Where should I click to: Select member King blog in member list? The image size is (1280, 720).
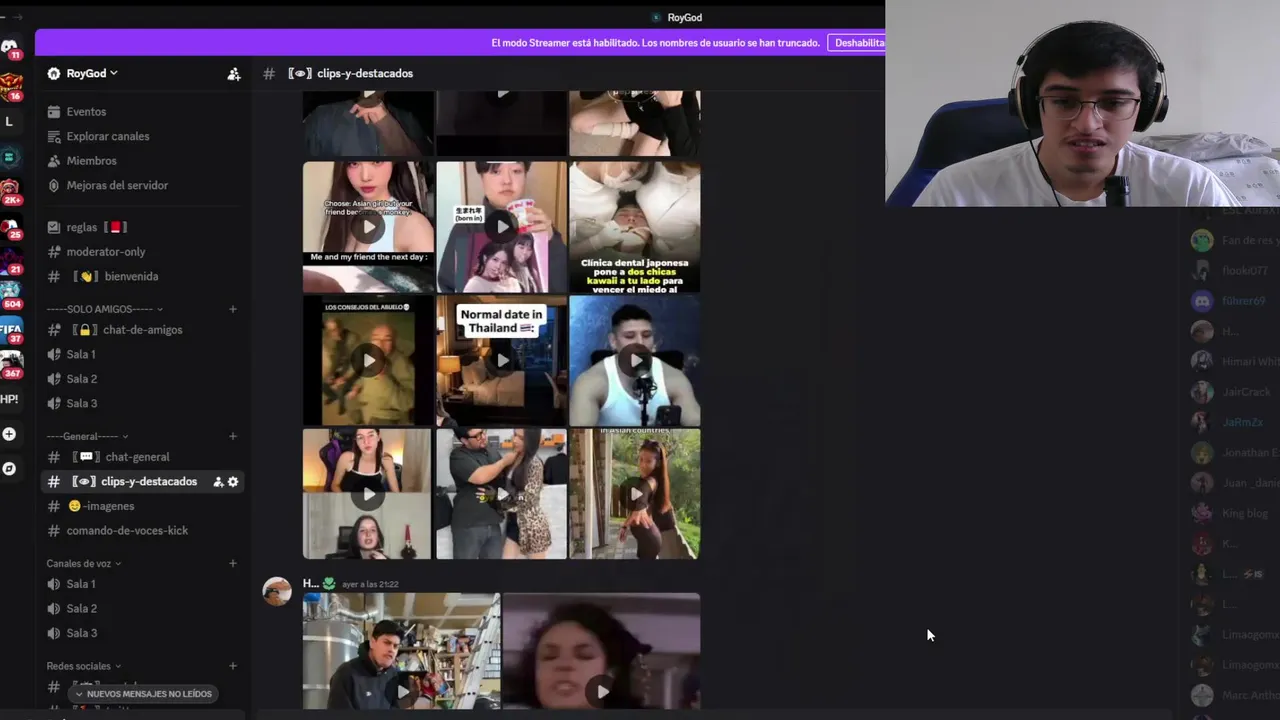pos(1230,513)
